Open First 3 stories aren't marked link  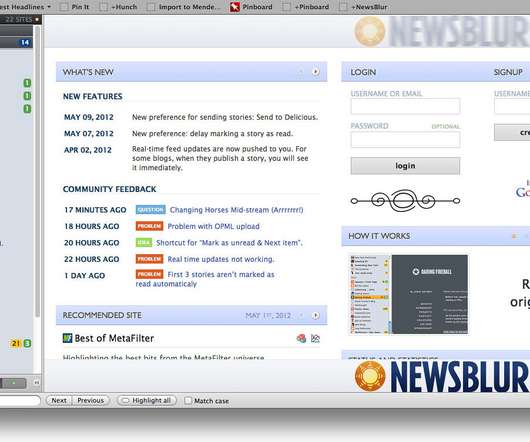click(x=205, y=279)
